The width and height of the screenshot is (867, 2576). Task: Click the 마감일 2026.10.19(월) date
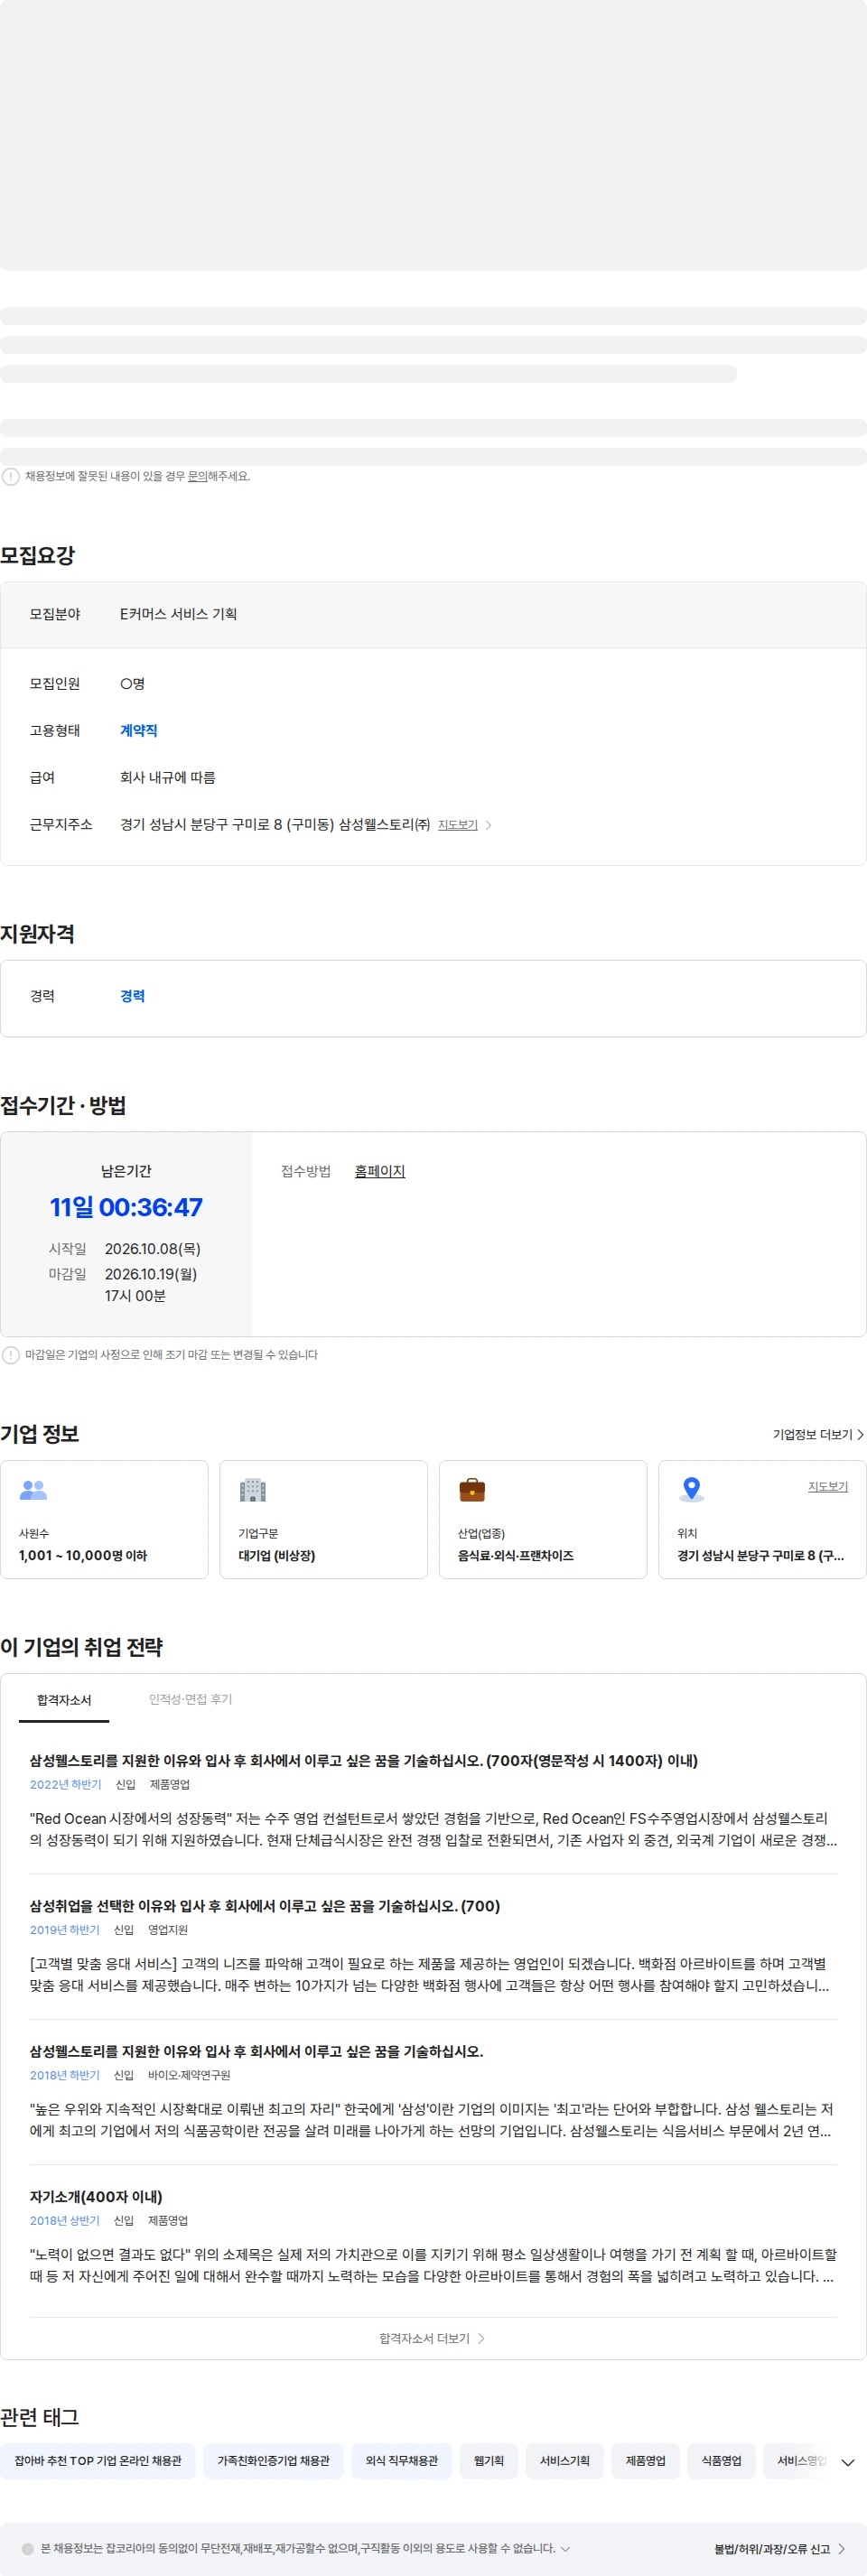click(x=151, y=1274)
